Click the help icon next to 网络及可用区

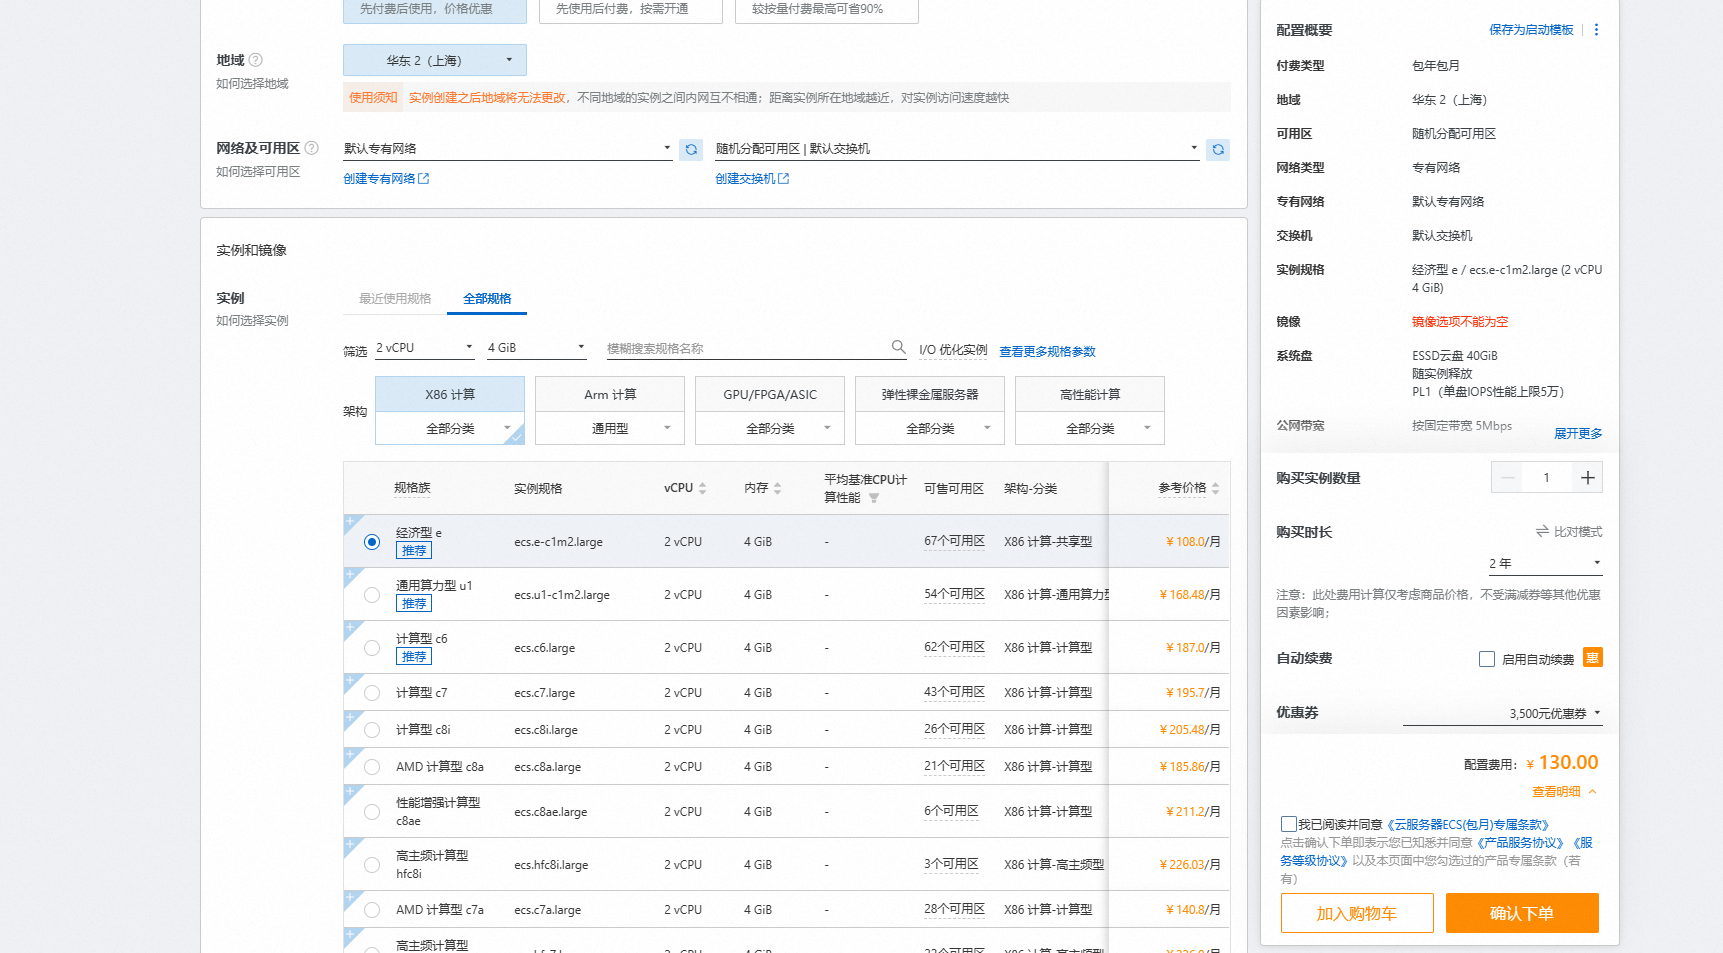311,148
